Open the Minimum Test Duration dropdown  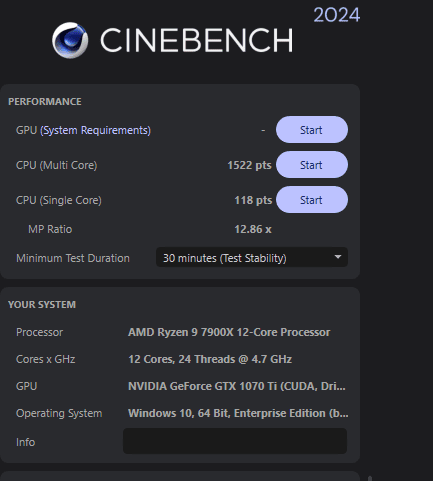coord(252,258)
